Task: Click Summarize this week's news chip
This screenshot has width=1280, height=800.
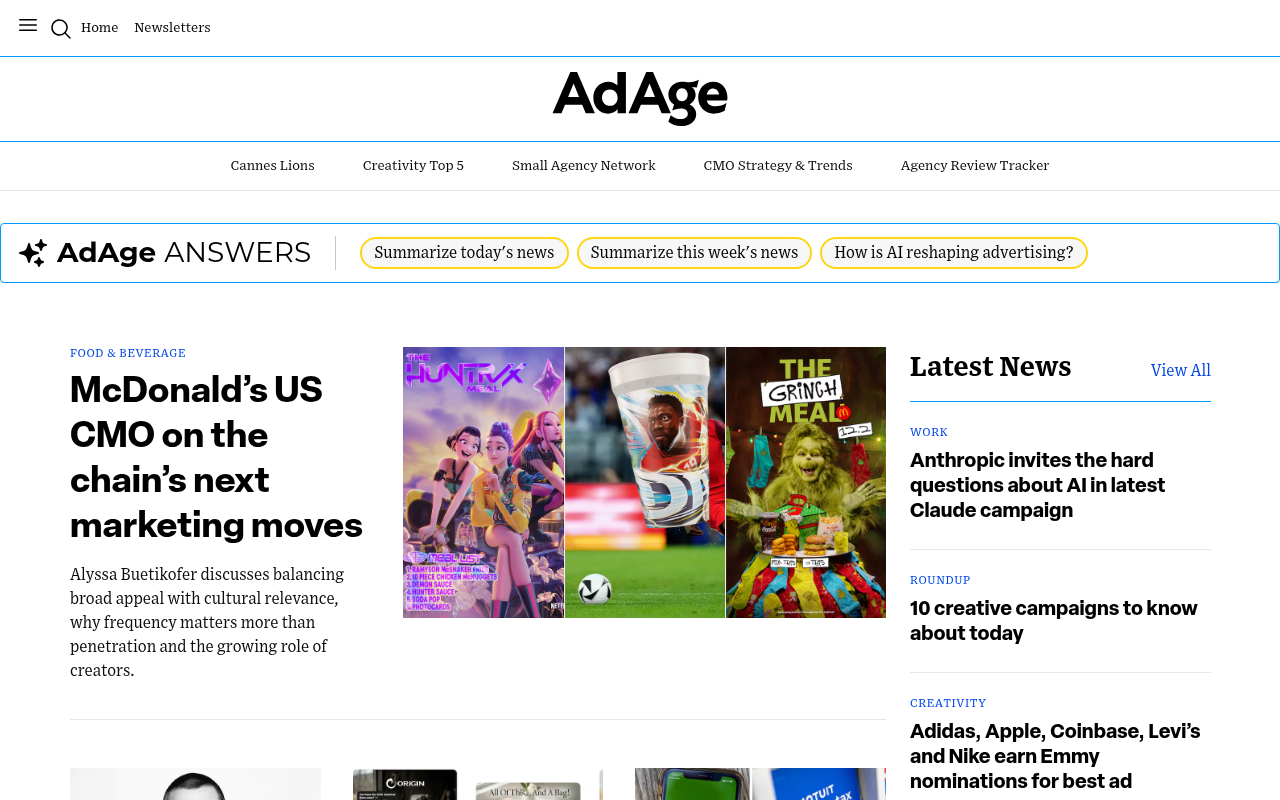Action: (x=694, y=253)
